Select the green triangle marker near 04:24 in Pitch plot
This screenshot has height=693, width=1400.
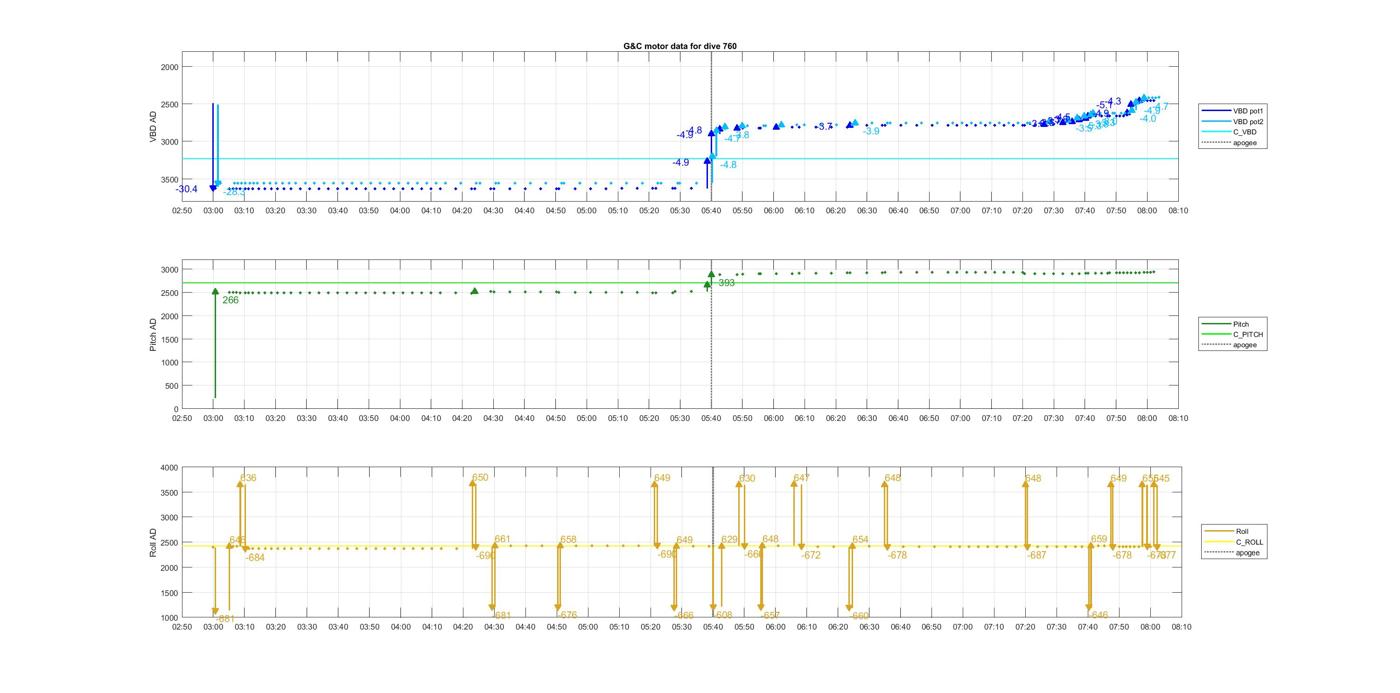click(x=474, y=291)
